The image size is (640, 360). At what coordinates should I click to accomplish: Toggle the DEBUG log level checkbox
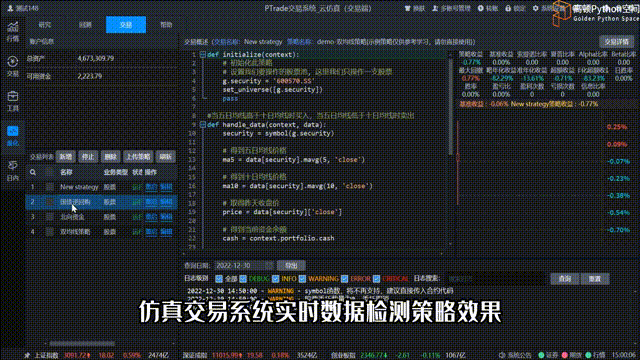(243, 279)
